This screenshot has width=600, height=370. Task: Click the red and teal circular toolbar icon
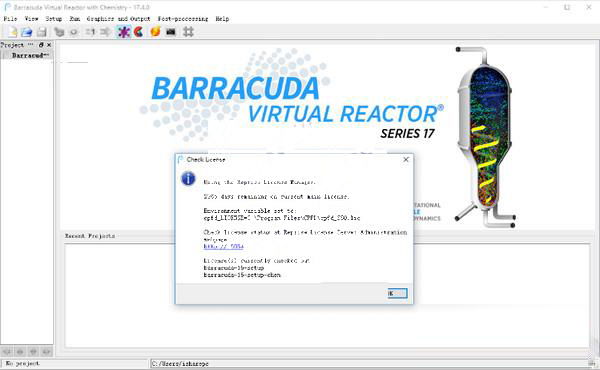tap(138, 32)
